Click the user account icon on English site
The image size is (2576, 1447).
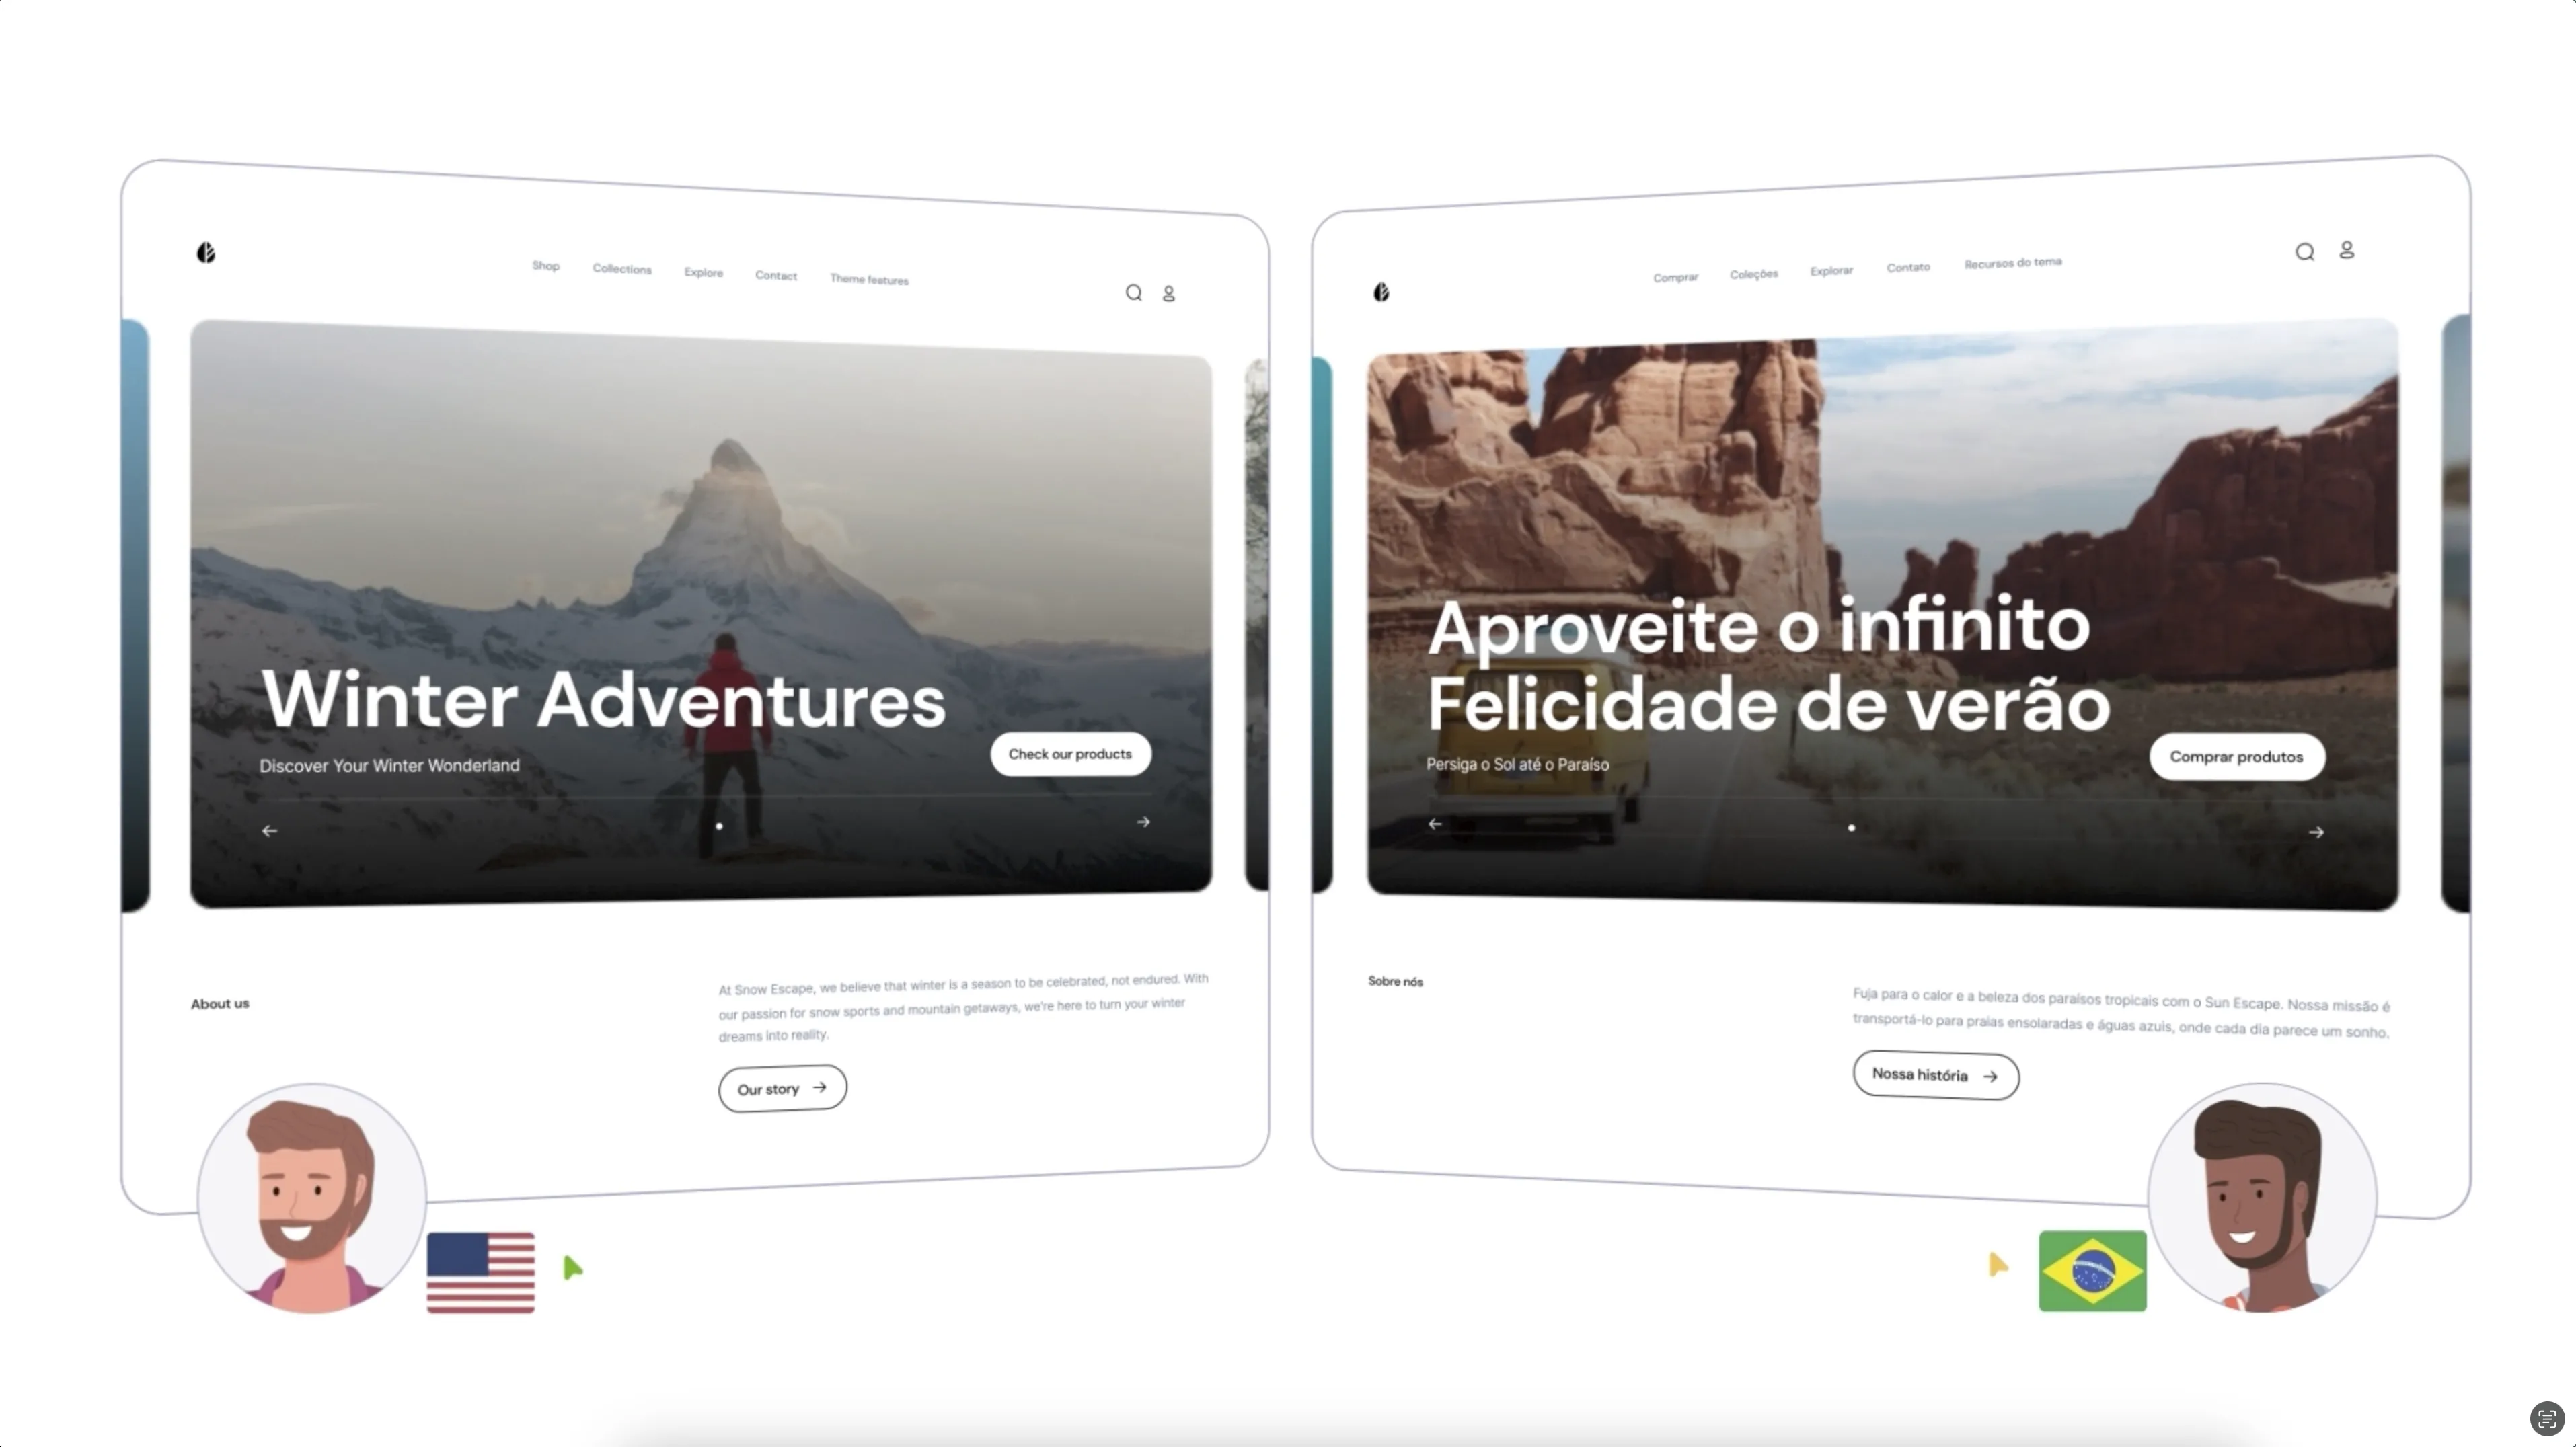(x=1168, y=292)
